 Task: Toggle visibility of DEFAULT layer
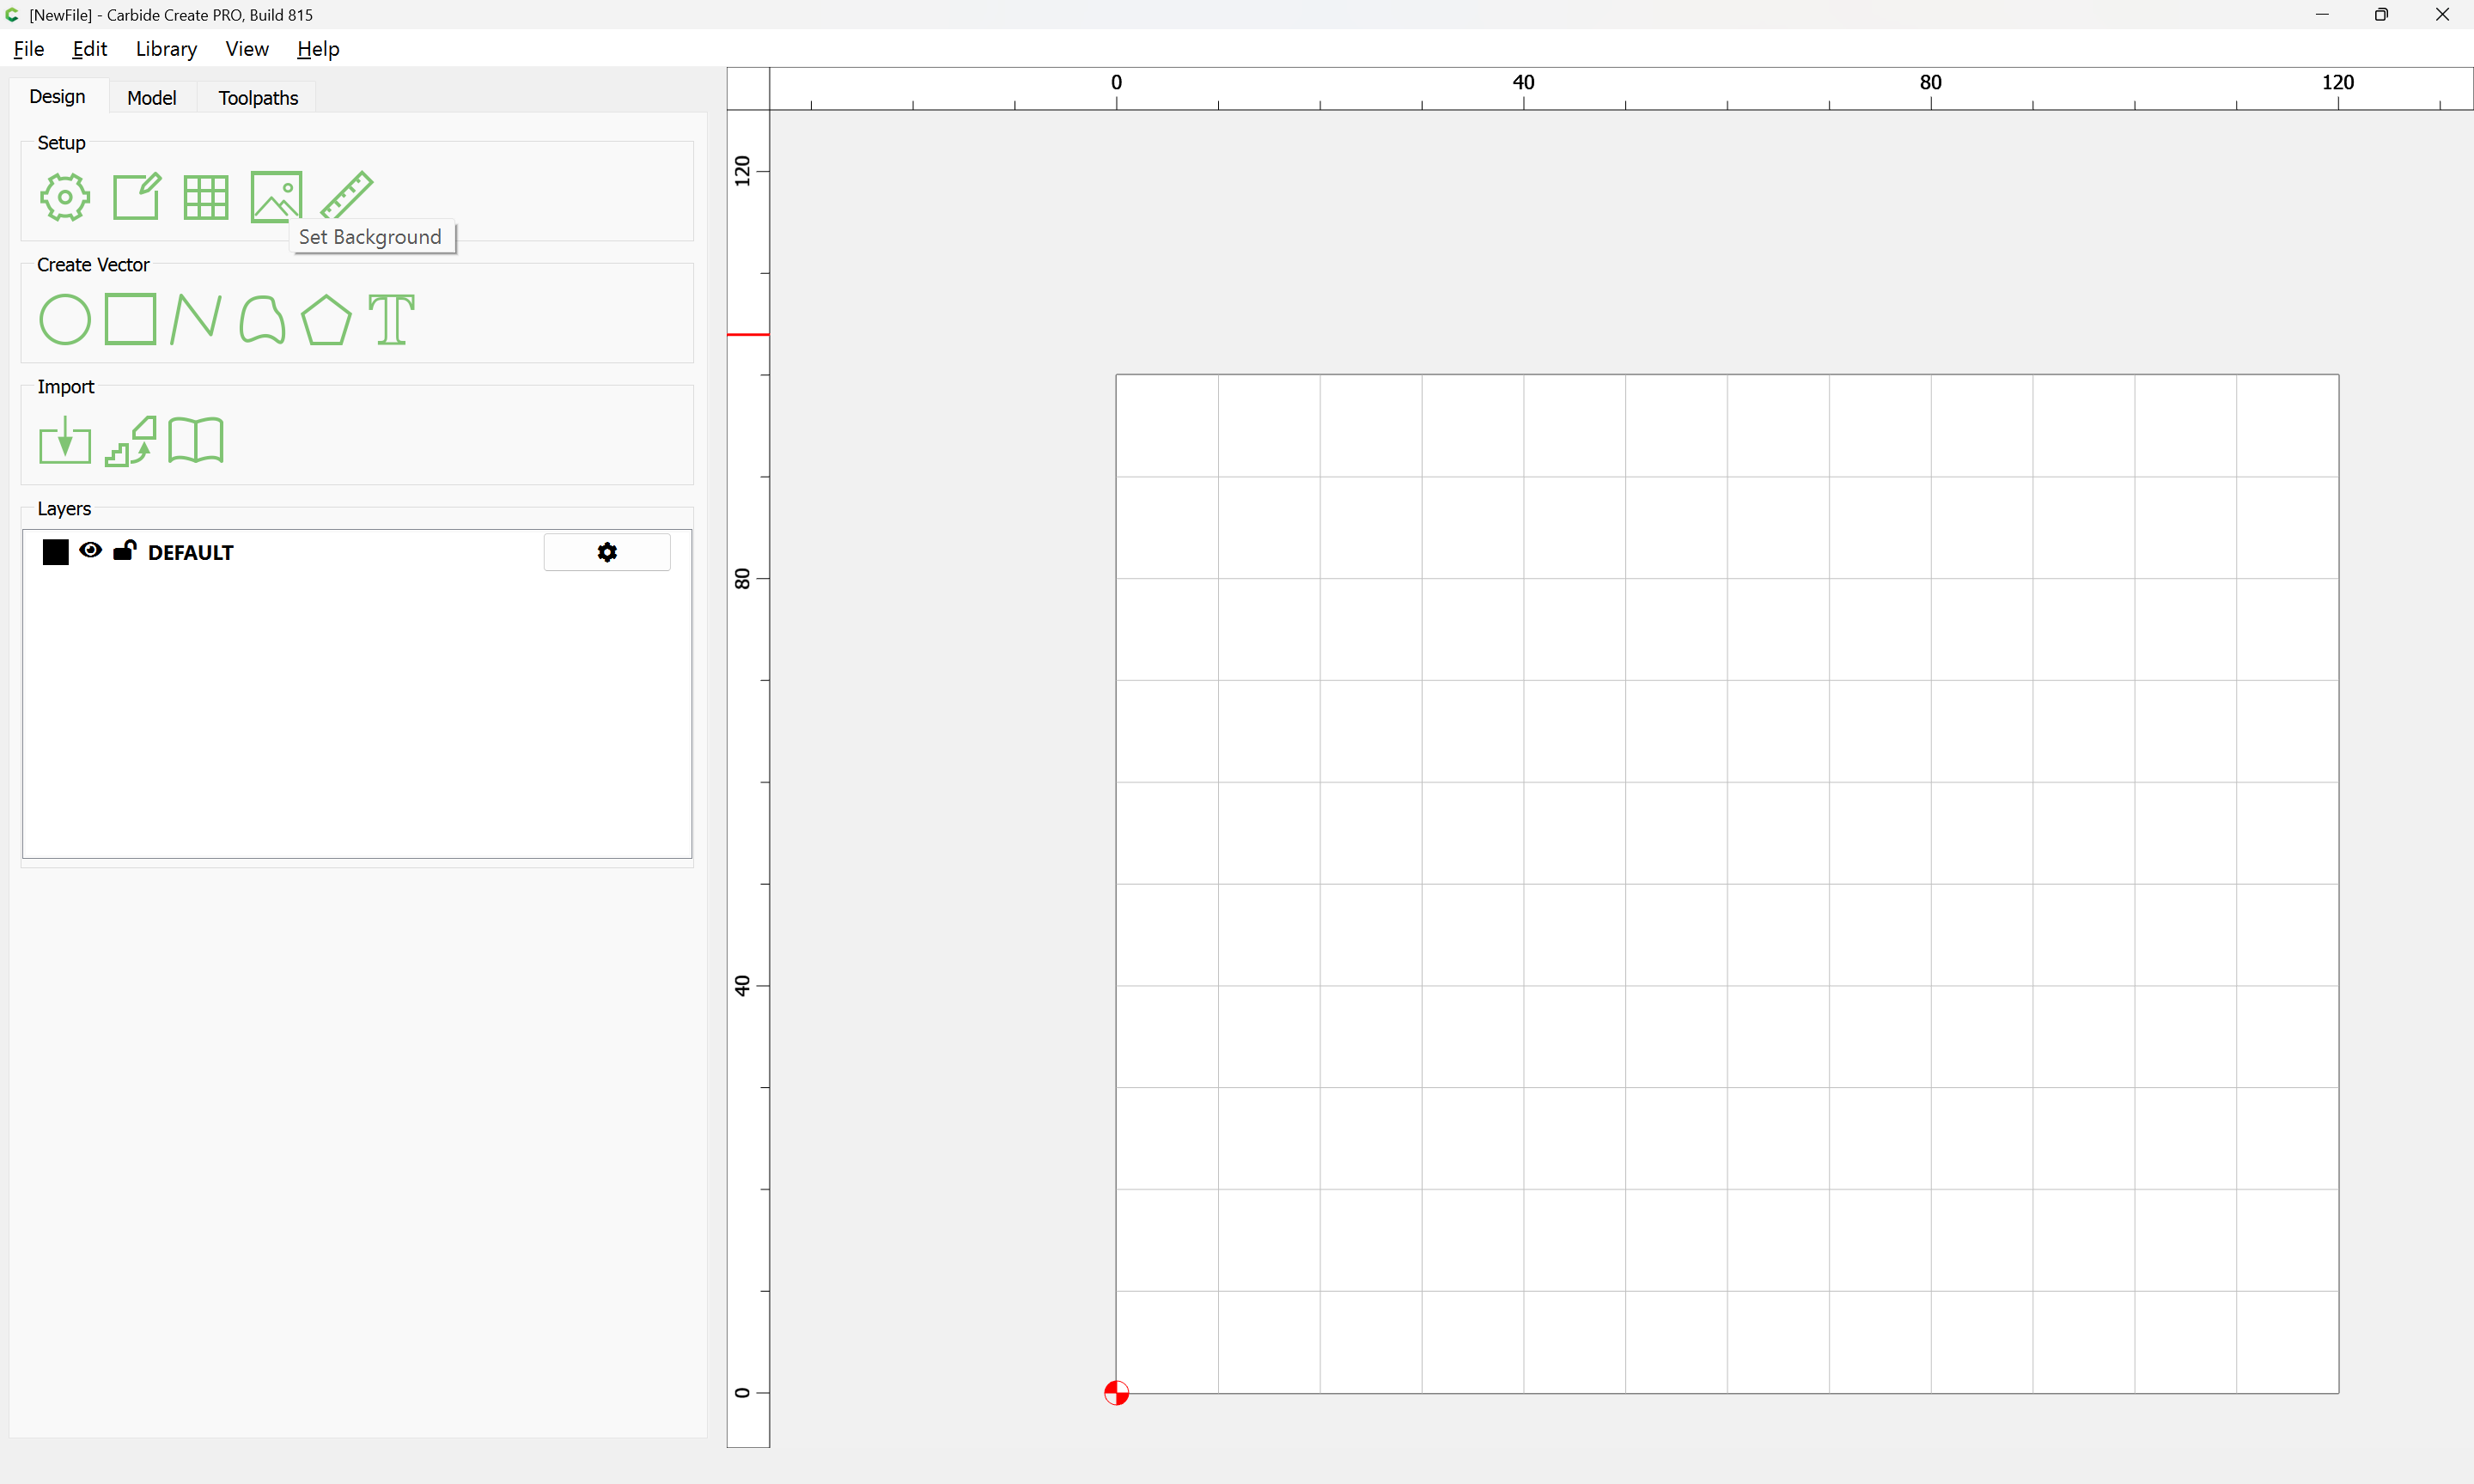click(x=90, y=550)
